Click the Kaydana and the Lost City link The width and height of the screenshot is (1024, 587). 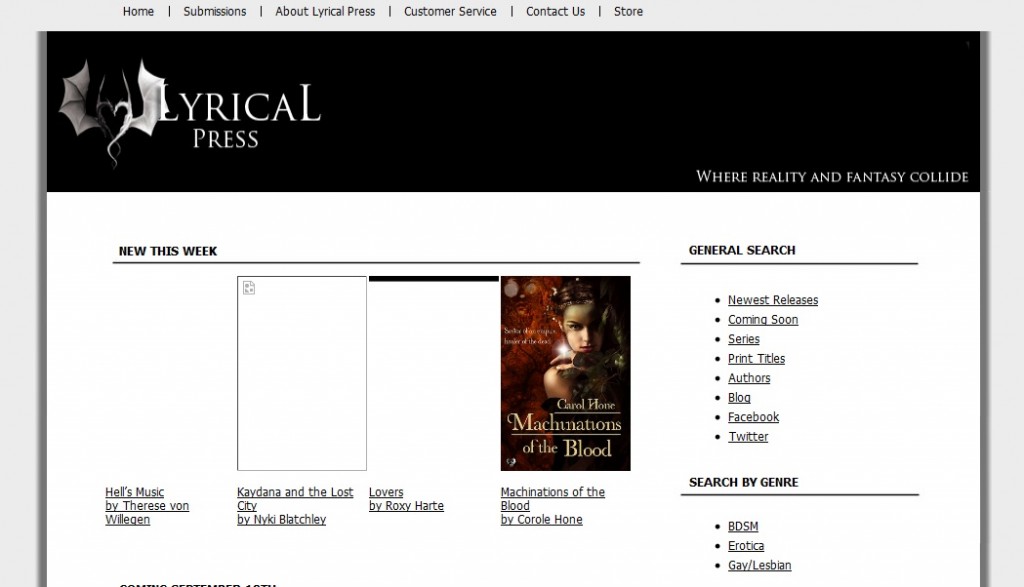point(295,499)
